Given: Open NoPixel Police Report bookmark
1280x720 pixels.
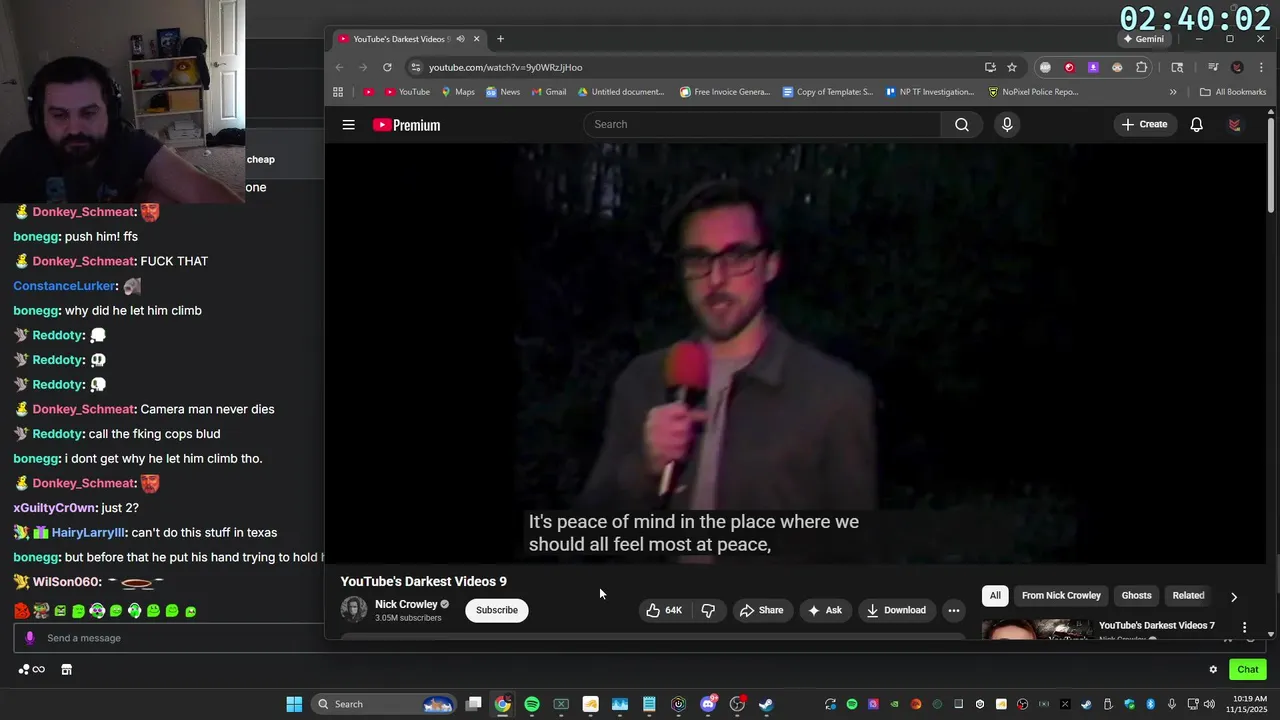Looking at the screenshot, I should 1033,92.
